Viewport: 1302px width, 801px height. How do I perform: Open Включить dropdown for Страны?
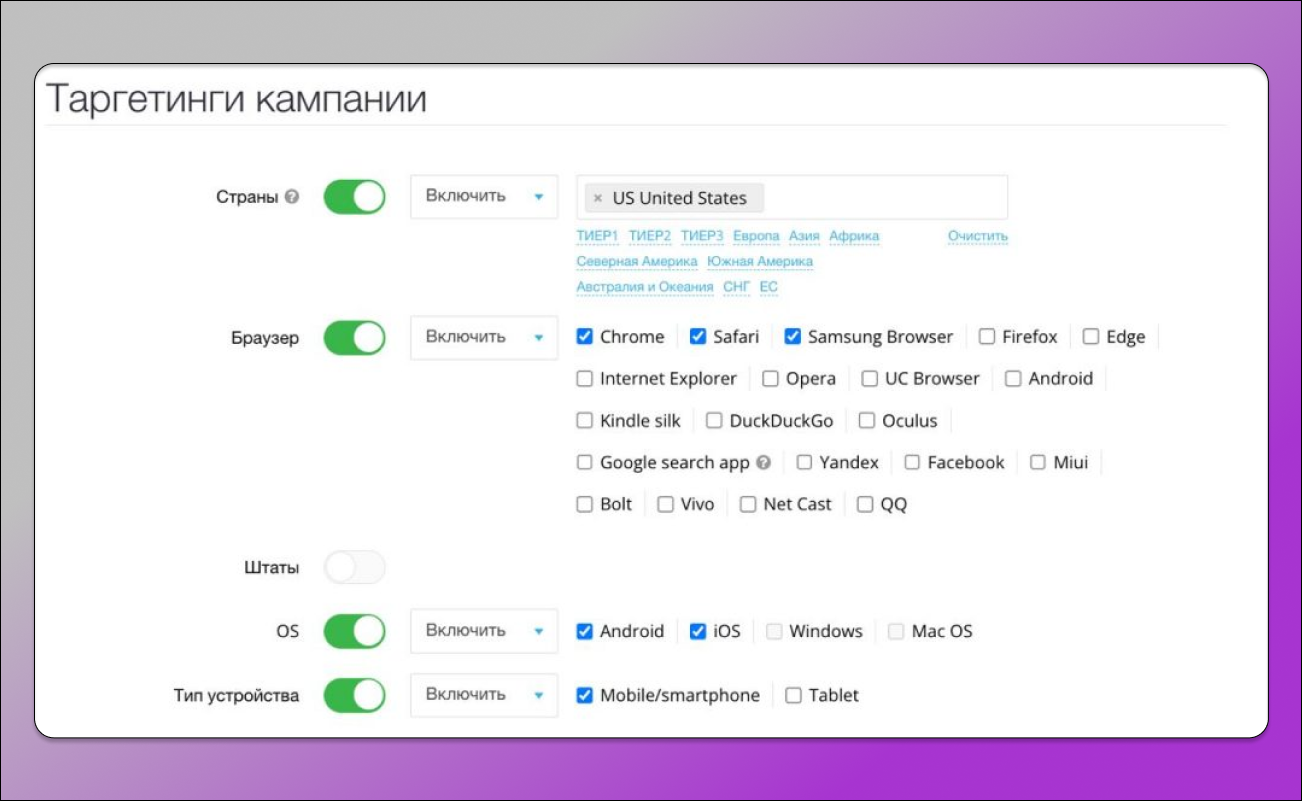coord(484,197)
